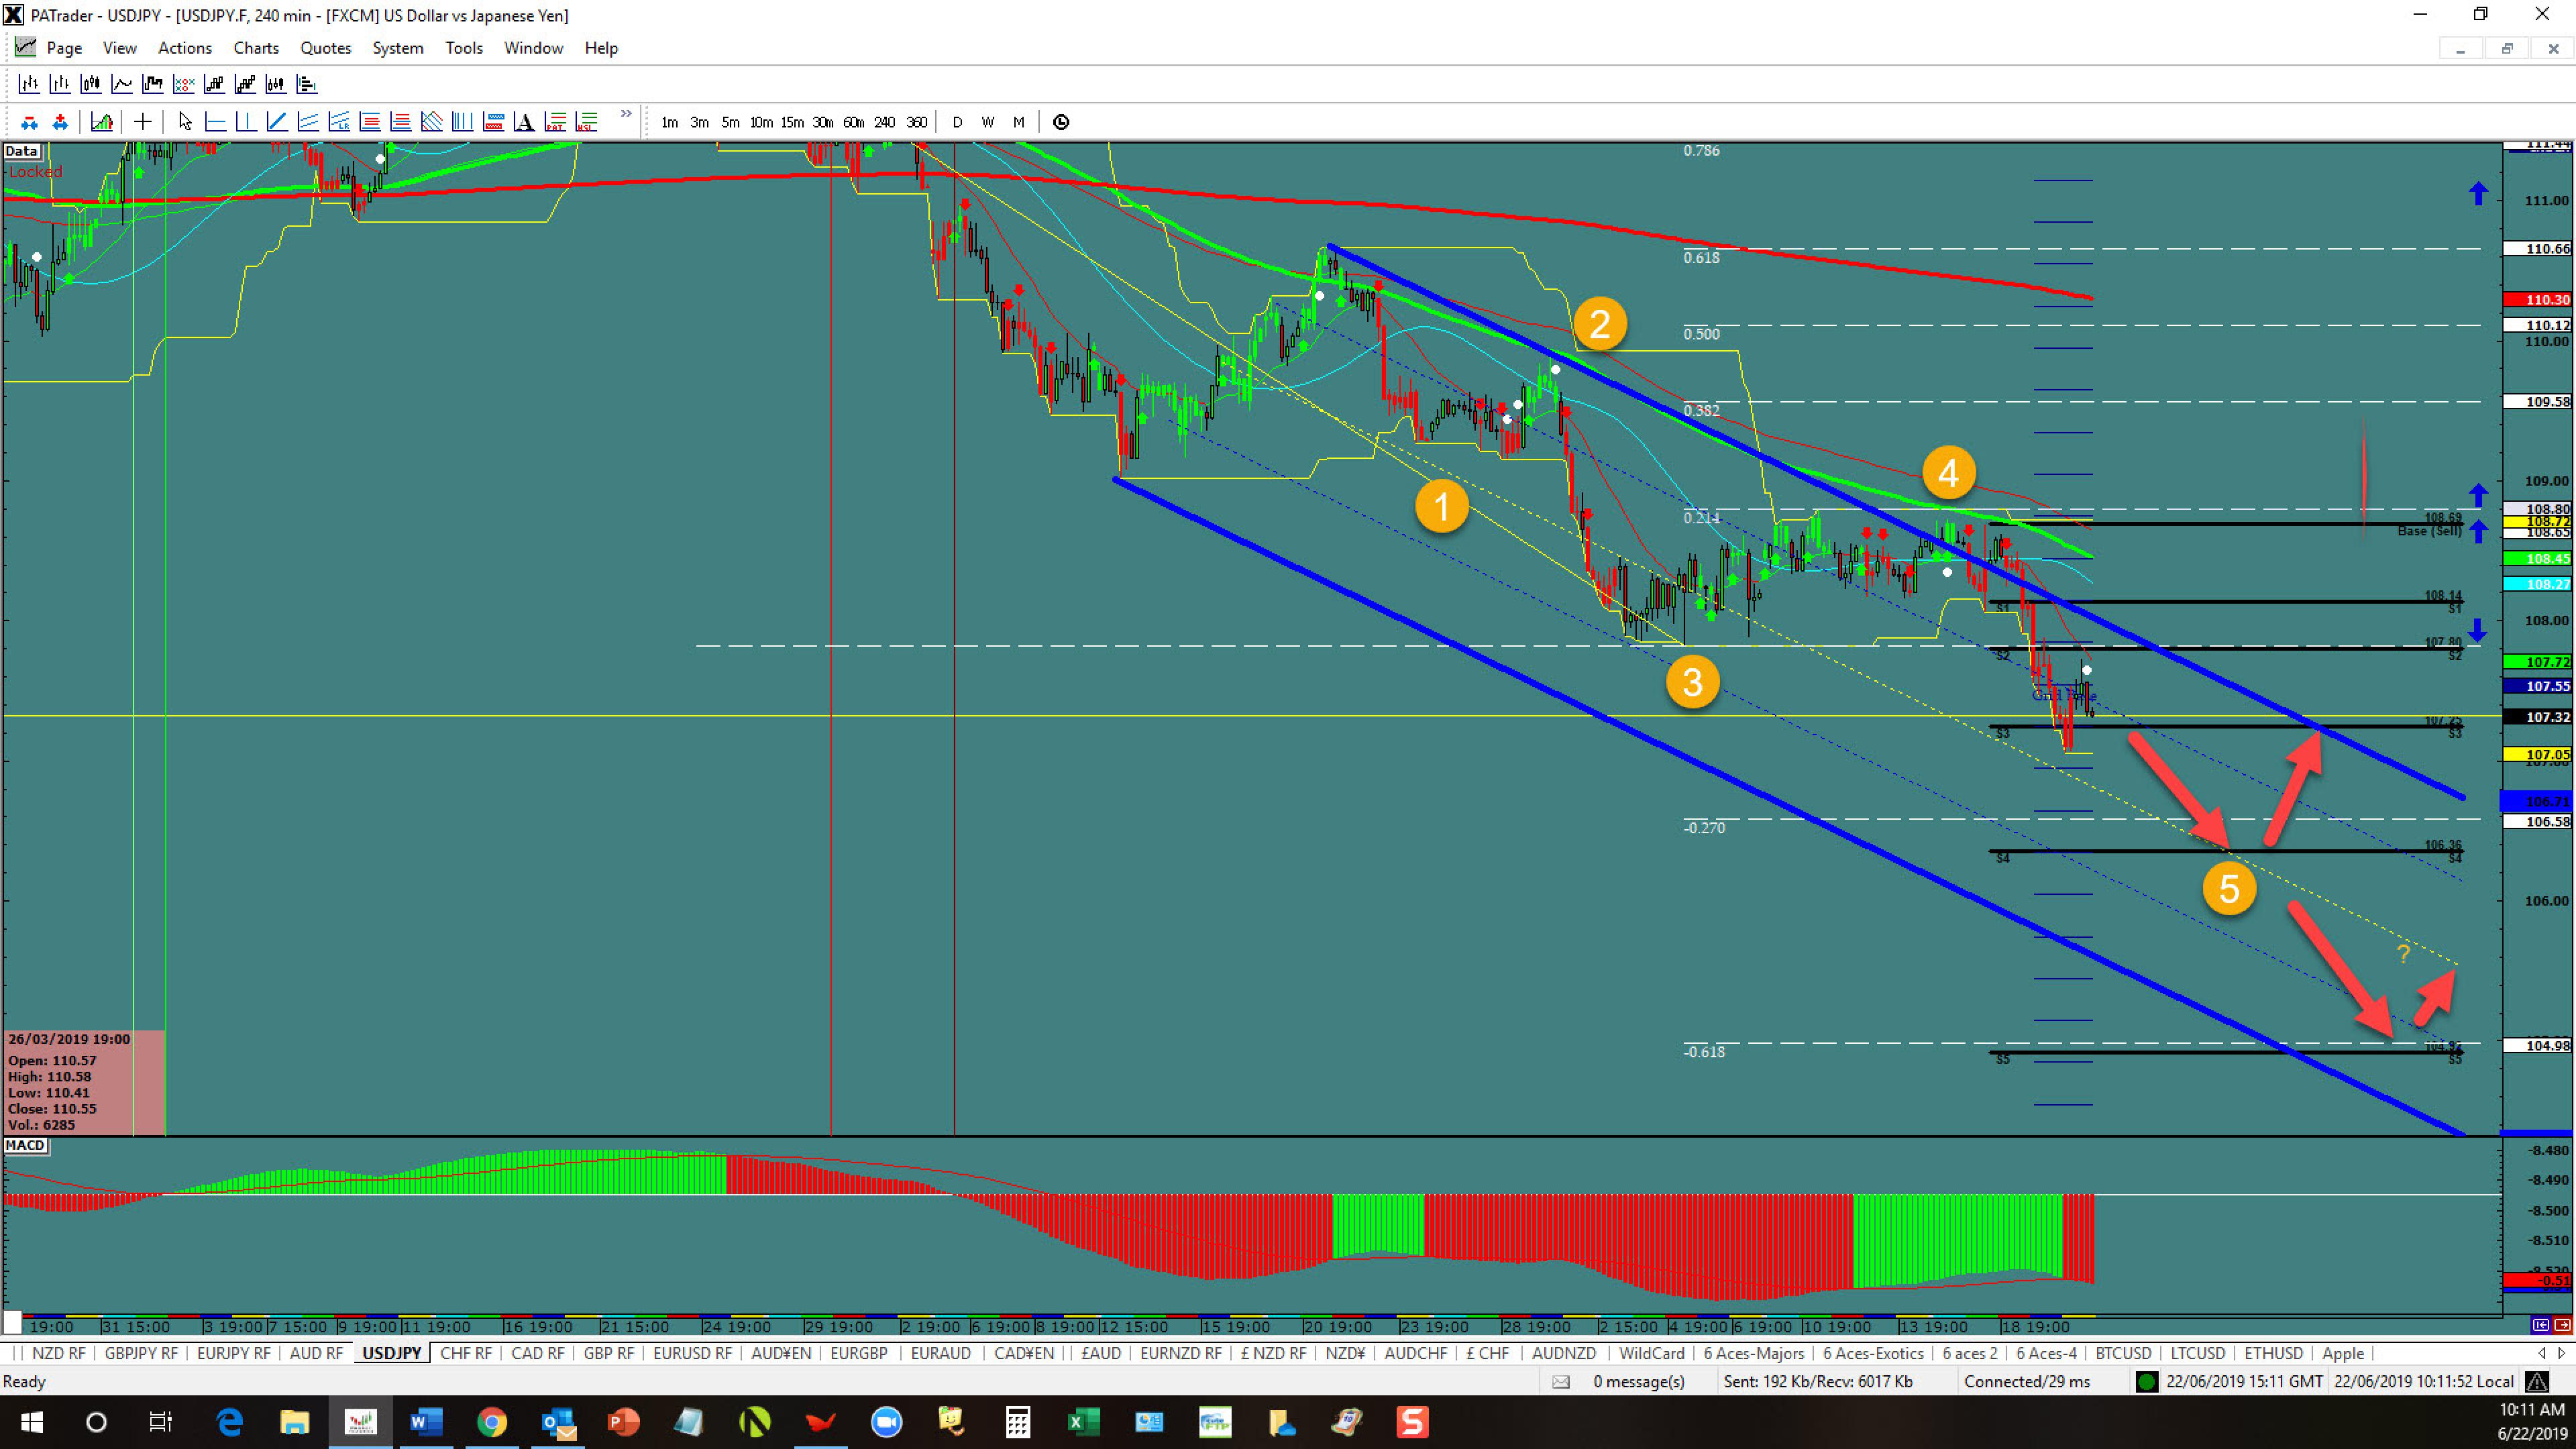Open the indicators chart icon
Image resolution: width=2576 pixels, height=1449 pixels.
[x=102, y=122]
